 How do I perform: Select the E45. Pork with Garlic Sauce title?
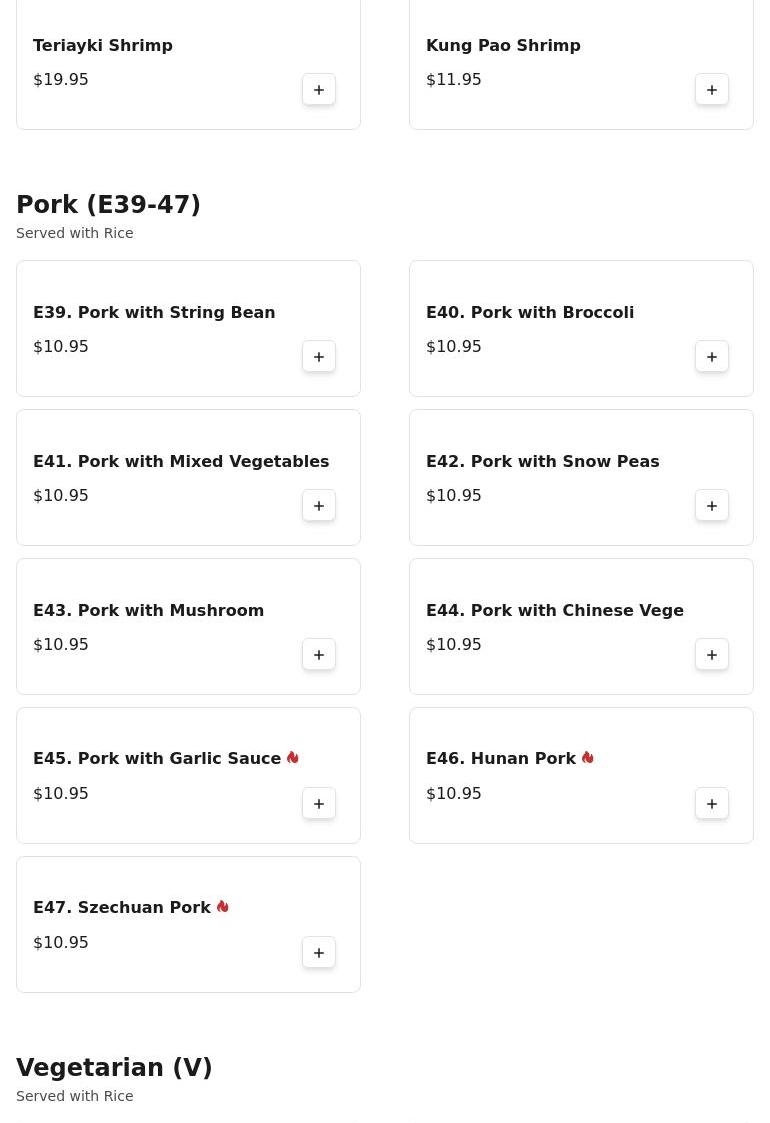(x=157, y=758)
